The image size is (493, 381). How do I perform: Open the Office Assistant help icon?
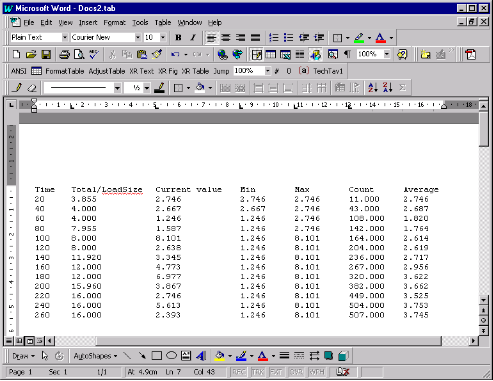click(x=402, y=54)
